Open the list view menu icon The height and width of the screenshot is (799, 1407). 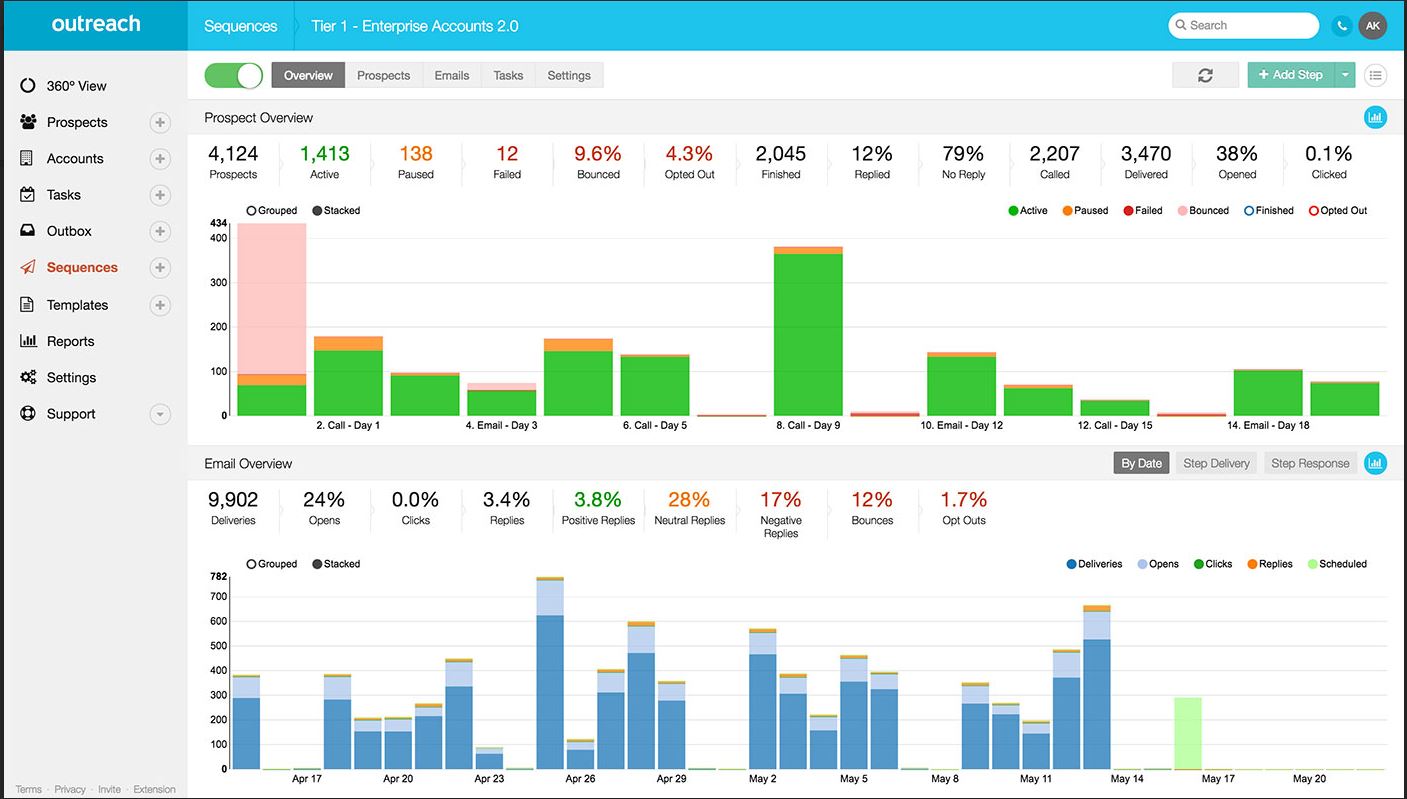coord(1376,75)
